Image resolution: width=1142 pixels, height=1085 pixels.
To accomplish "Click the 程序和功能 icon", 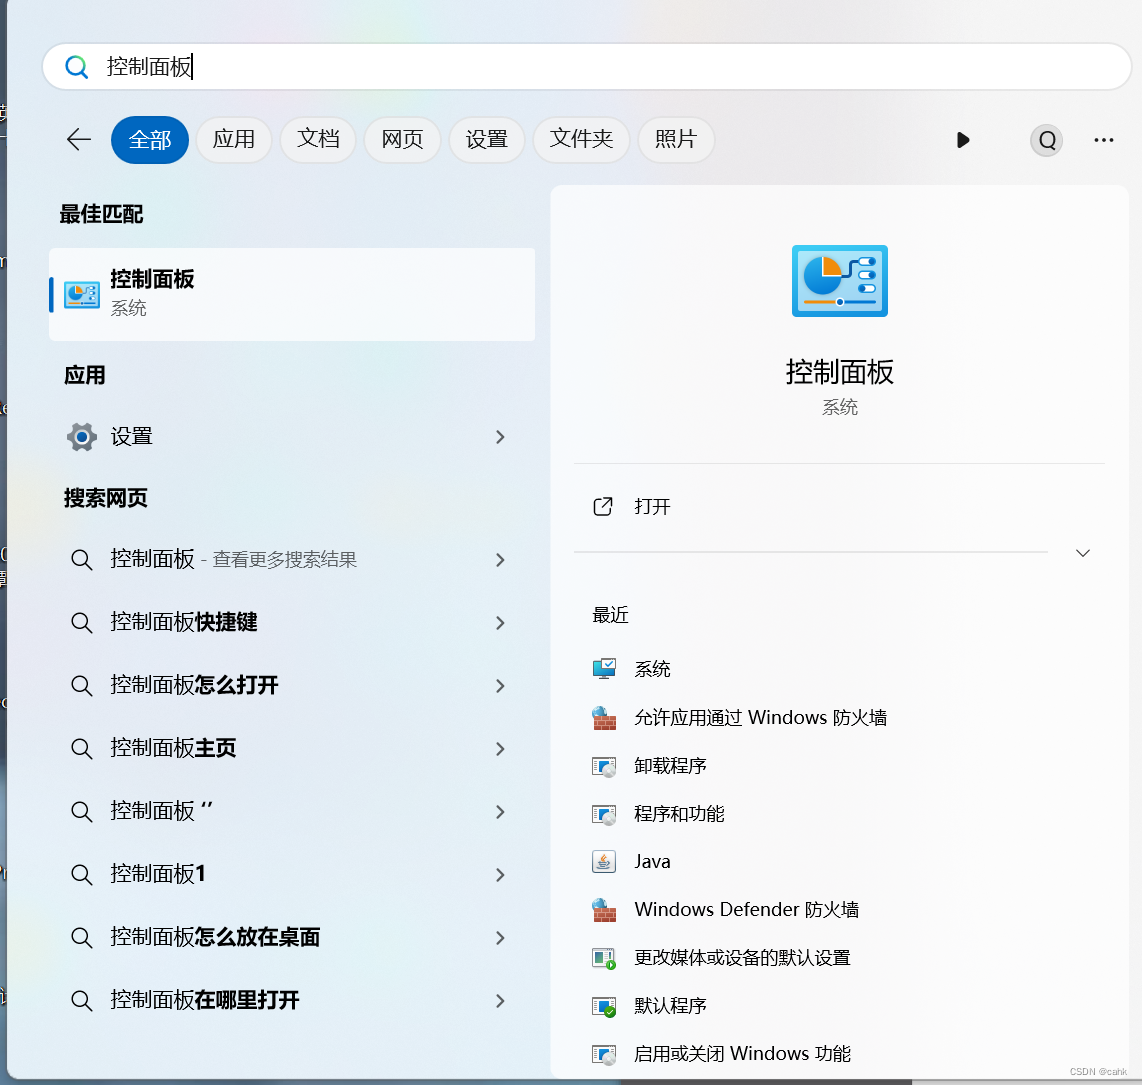I will coord(604,814).
